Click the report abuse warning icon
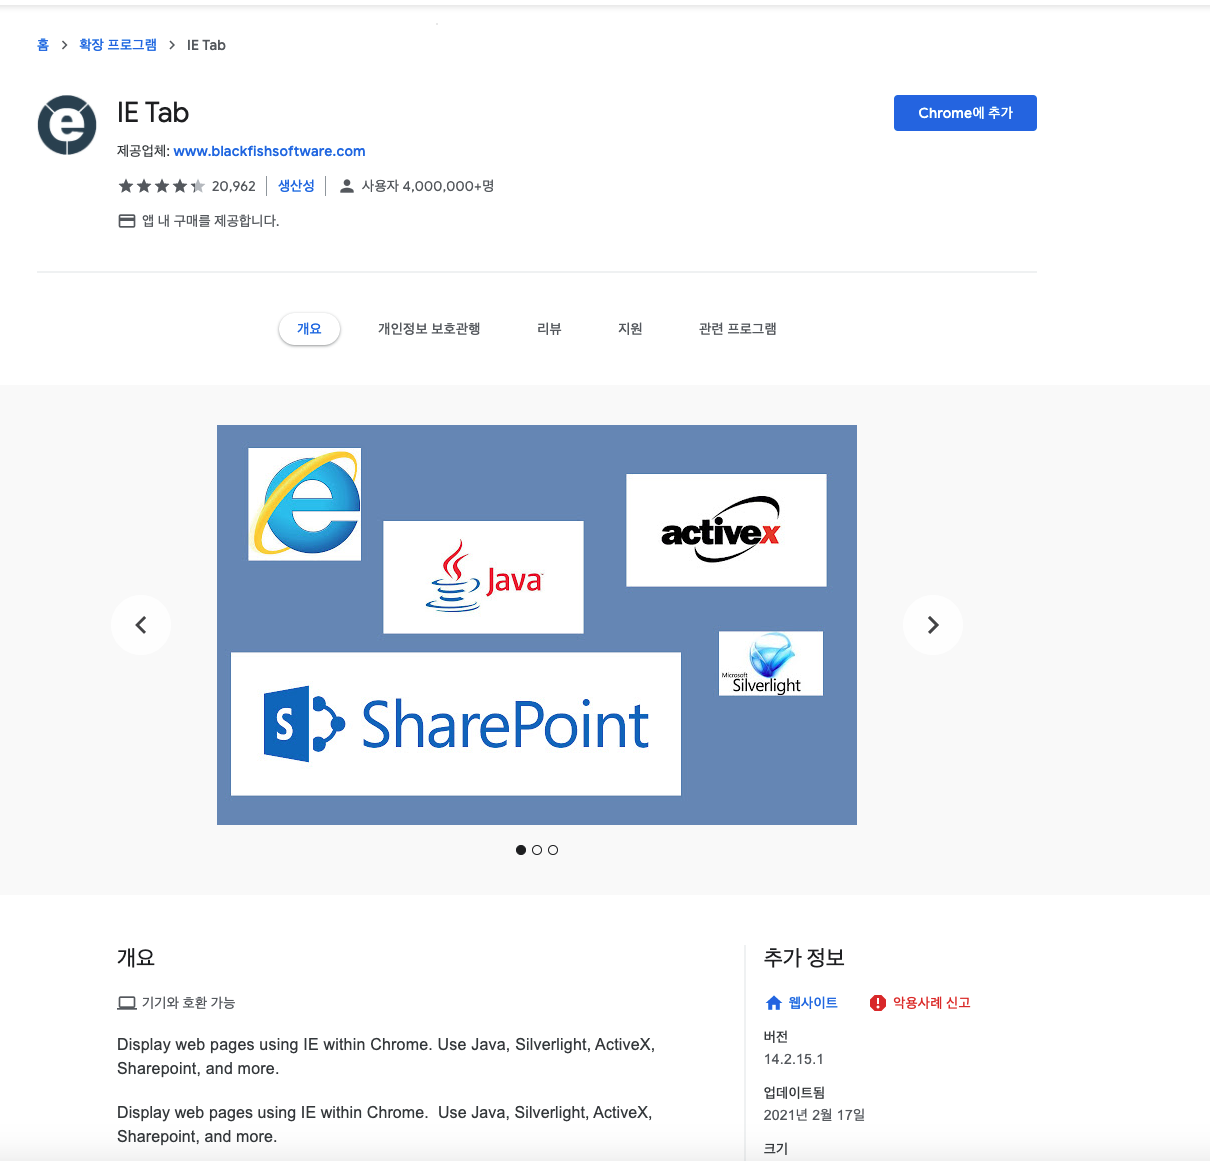The image size is (1210, 1161). coord(878,1003)
